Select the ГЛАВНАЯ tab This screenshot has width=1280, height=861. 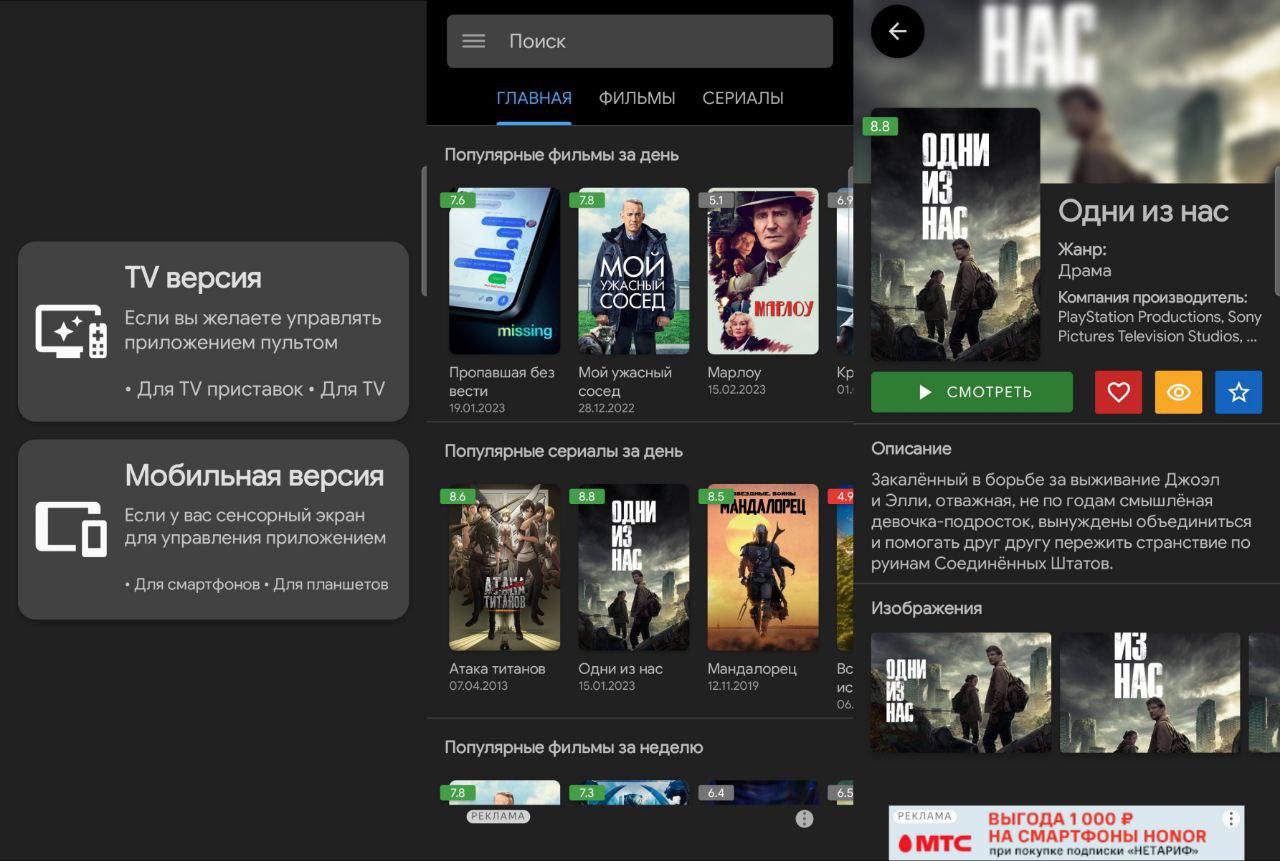click(534, 98)
